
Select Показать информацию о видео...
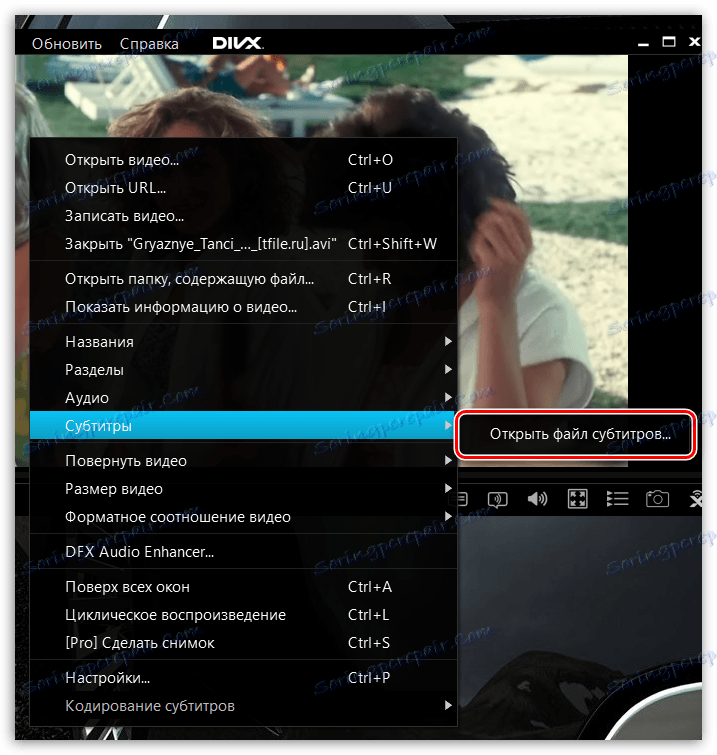tap(243, 307)
